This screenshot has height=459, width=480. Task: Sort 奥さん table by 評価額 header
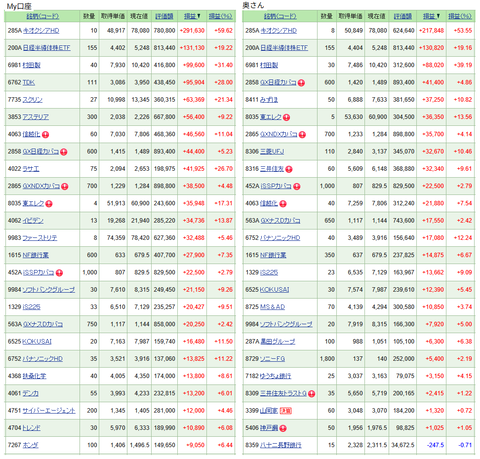pyautogui.click(x=402, y=16)
